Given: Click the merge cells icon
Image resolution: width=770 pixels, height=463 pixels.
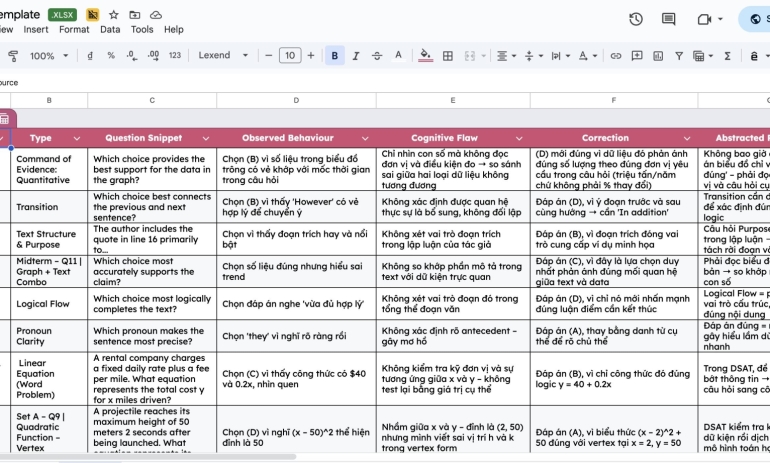Looking at the screenshot, I should (x=469, y=55).
